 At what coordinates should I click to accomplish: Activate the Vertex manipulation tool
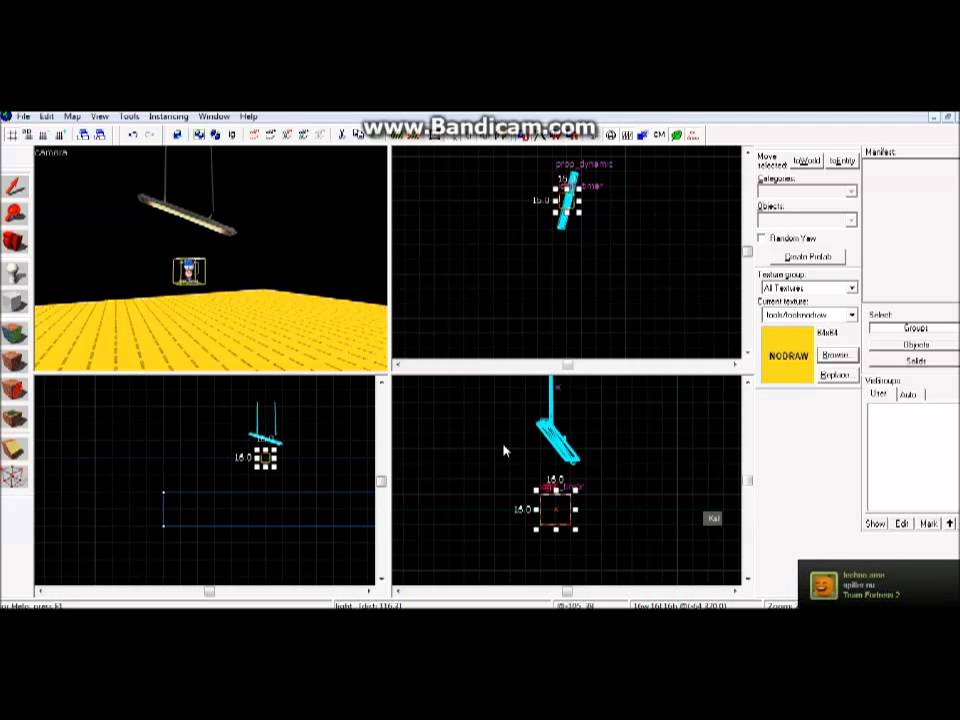[16, 476]
